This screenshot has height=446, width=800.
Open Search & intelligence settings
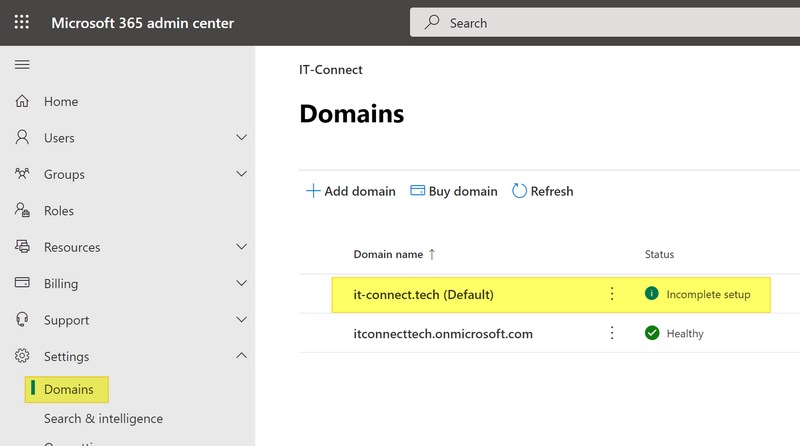coord(103,419)
